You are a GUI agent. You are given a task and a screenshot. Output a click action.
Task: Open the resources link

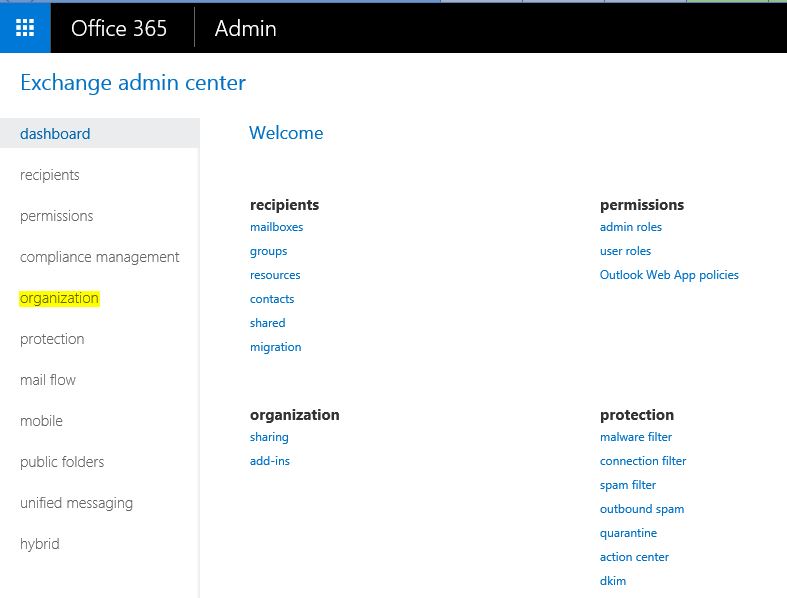[x=275, y=275]
